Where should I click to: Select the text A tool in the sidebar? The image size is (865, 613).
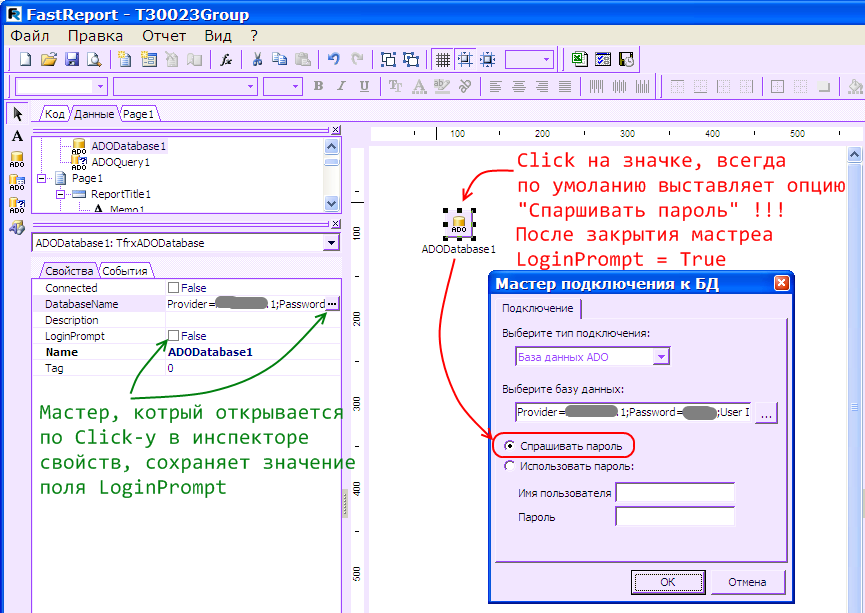(18, 136)
